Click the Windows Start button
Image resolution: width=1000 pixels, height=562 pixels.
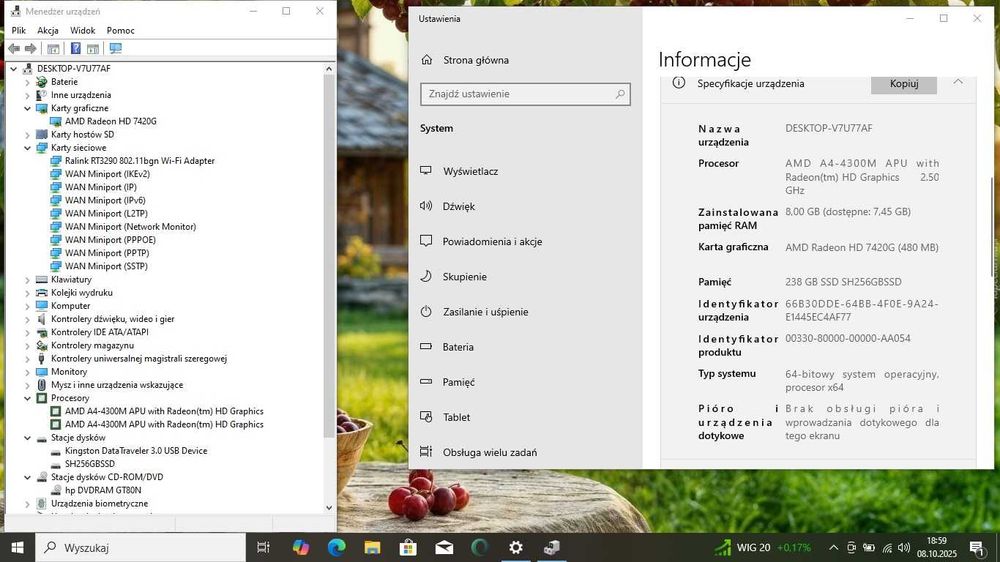tap(18, 547)
